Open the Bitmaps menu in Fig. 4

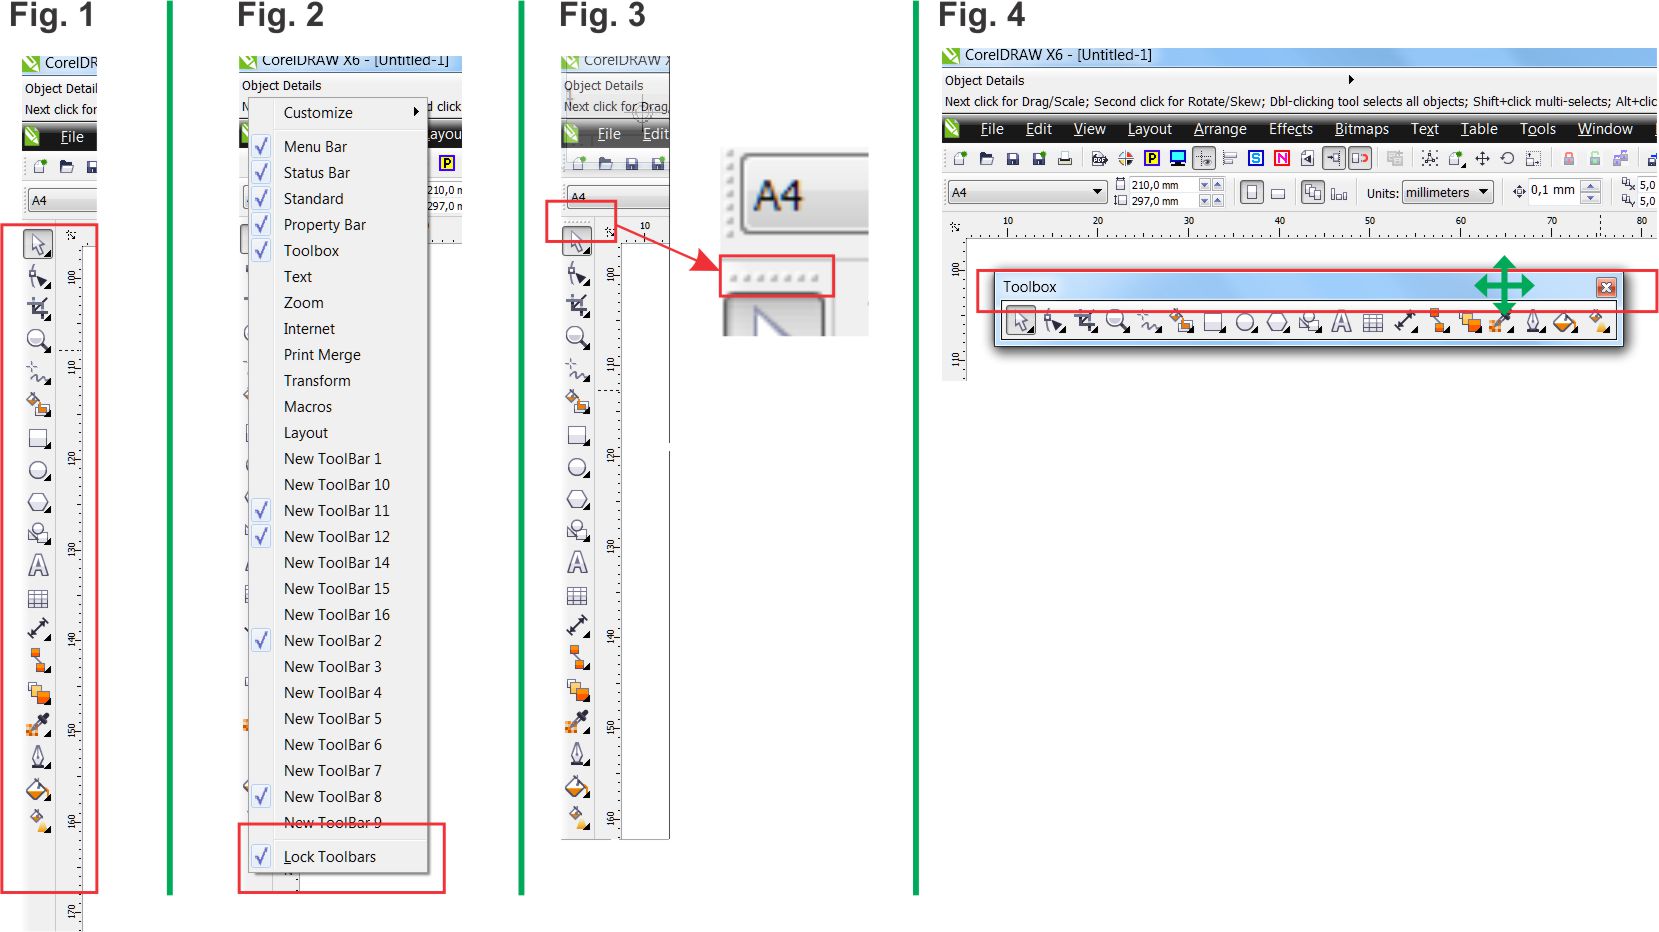(x=1362, y=129)
